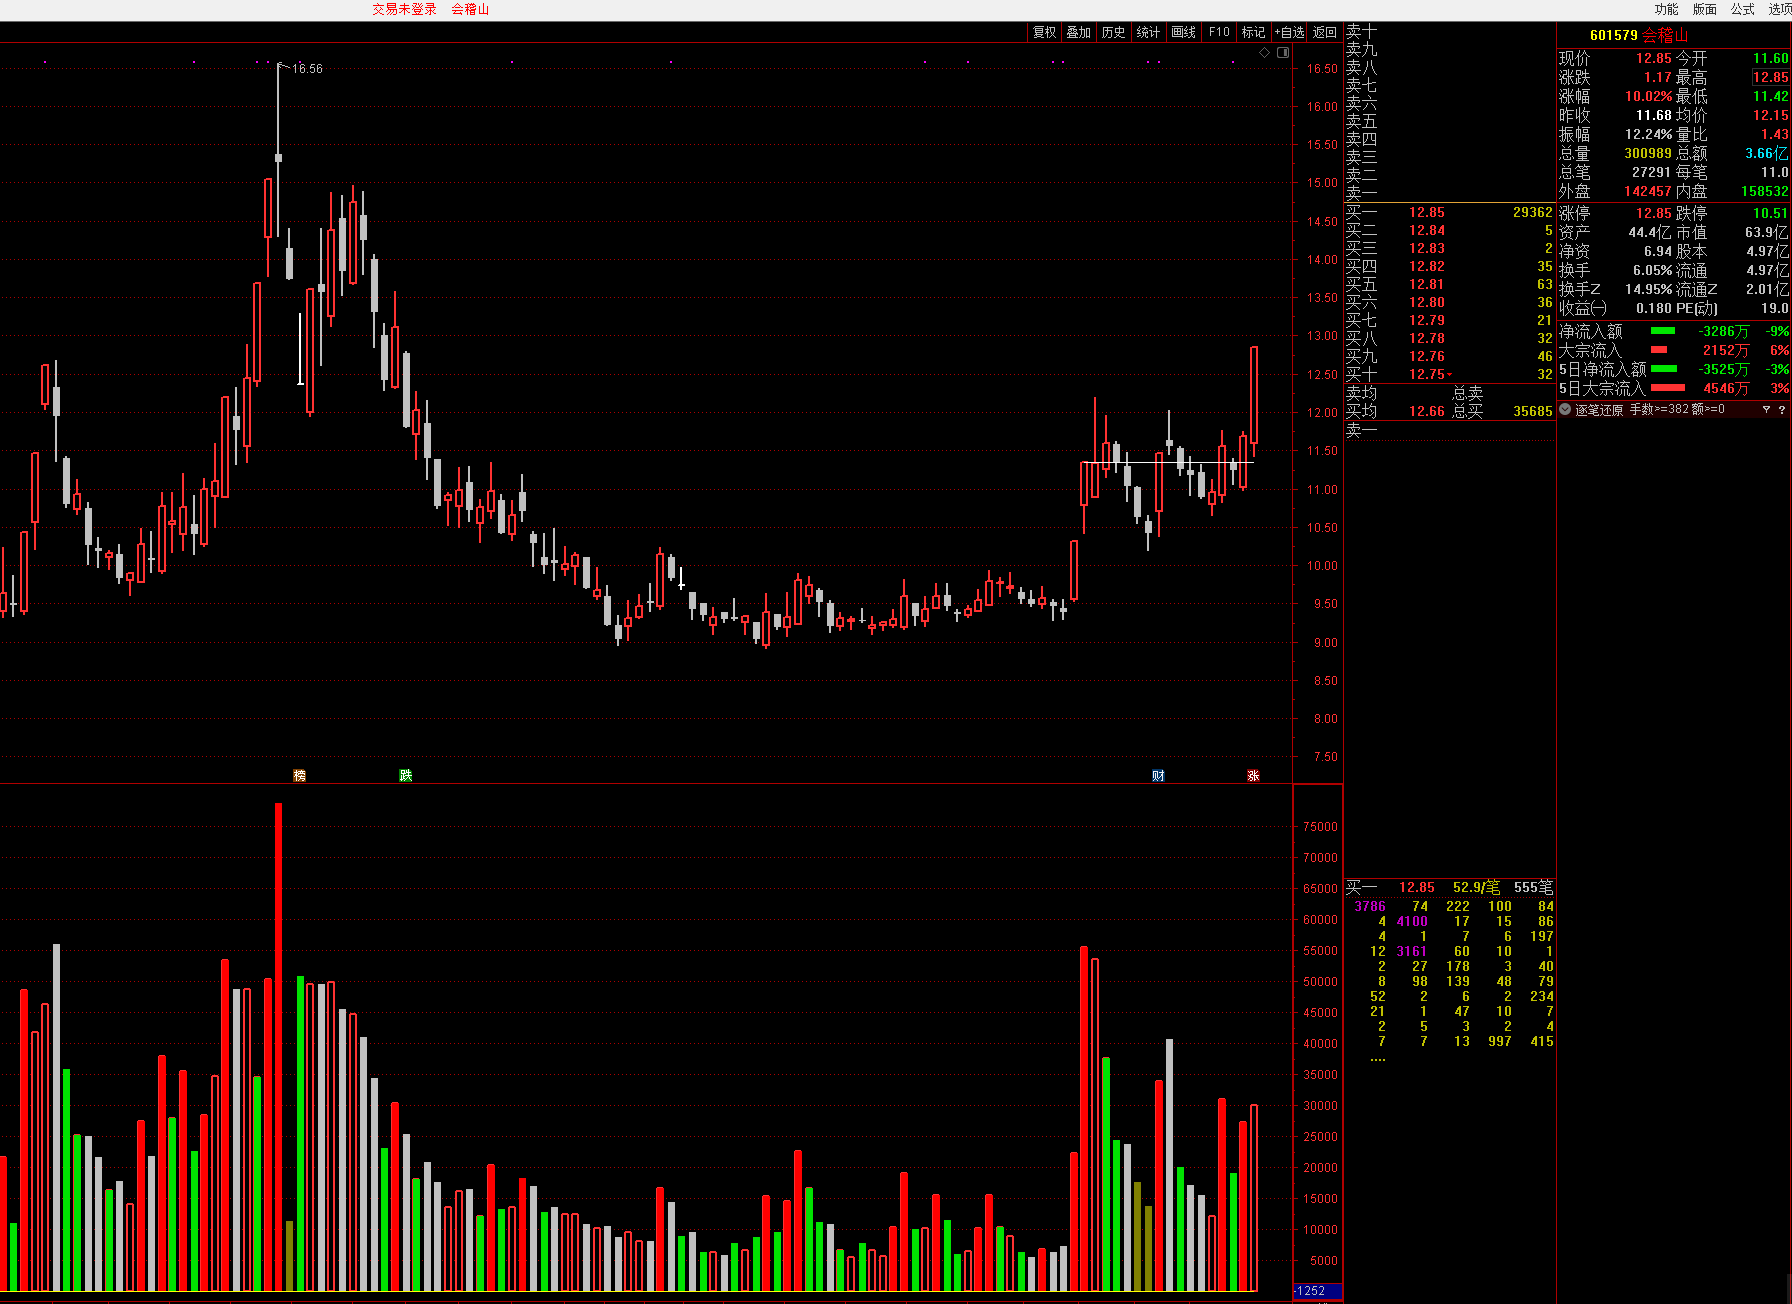Click the 现价 value 12.85
The width and height of the screenshot is (1792, 1304).
[x=1654, y=58]
